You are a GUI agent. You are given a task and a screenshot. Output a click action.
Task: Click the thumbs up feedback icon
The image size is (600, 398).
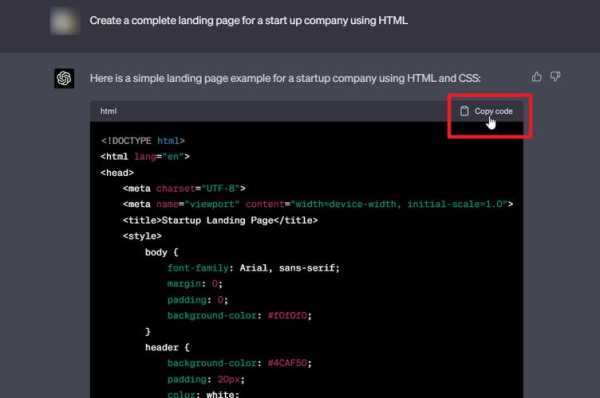click(536, 77)
